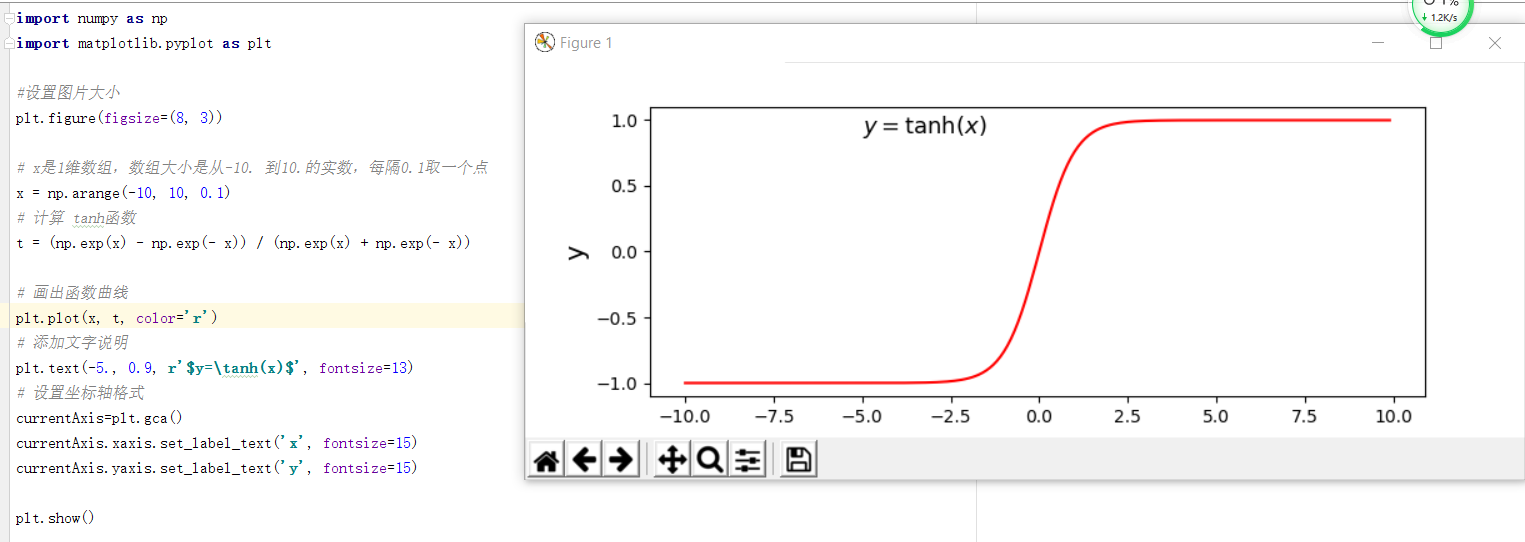Click the red tanh curve
Viewport: 1525px width, 542px height.
point(1038,252)
